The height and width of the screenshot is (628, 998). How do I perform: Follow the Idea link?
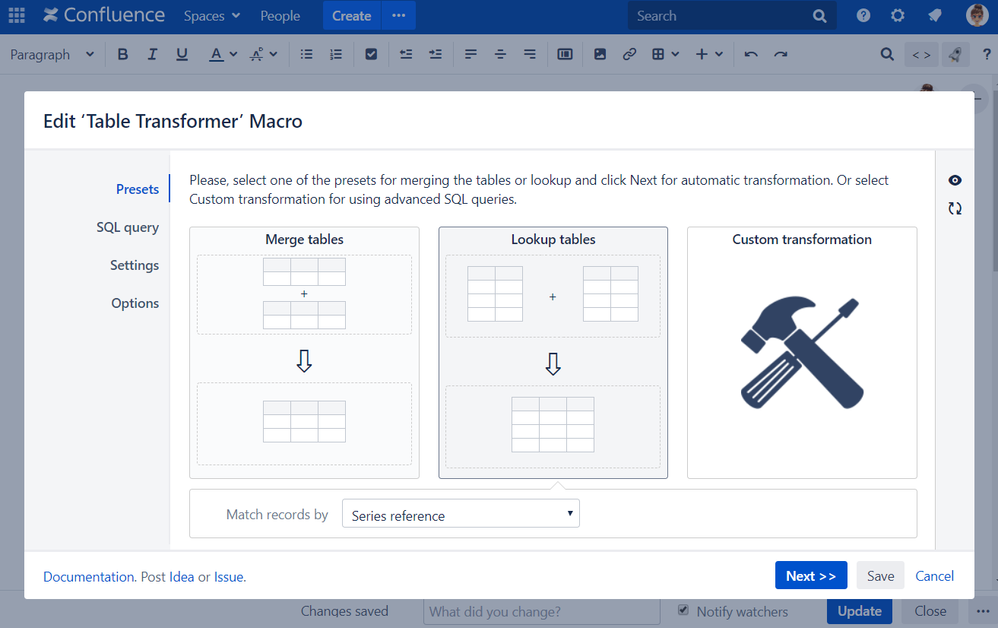pyautogui.click(x=181, y=576)
